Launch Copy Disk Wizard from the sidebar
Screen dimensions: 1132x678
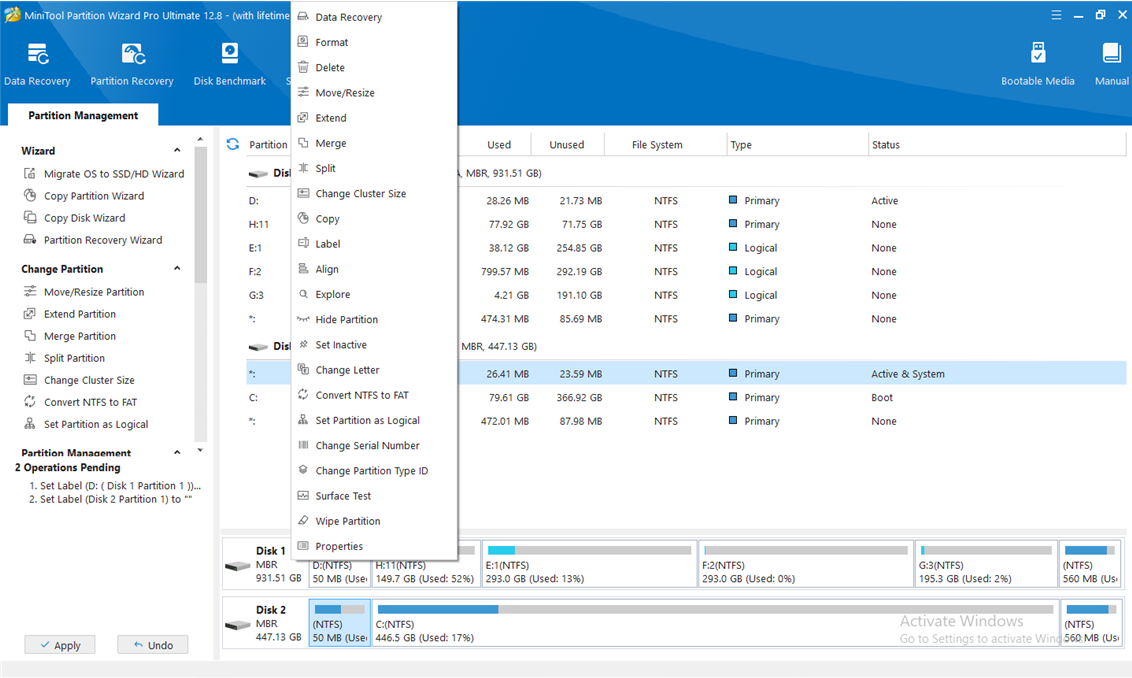[75, 218]
